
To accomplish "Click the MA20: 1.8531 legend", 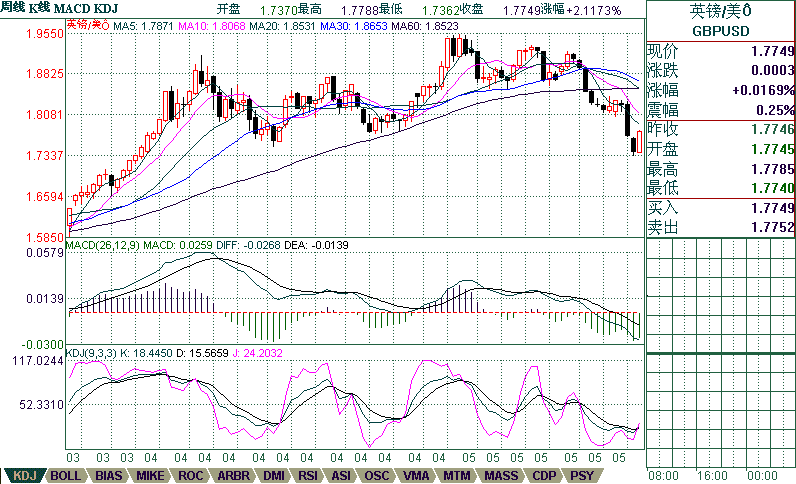I will click(x=282, y=26).
